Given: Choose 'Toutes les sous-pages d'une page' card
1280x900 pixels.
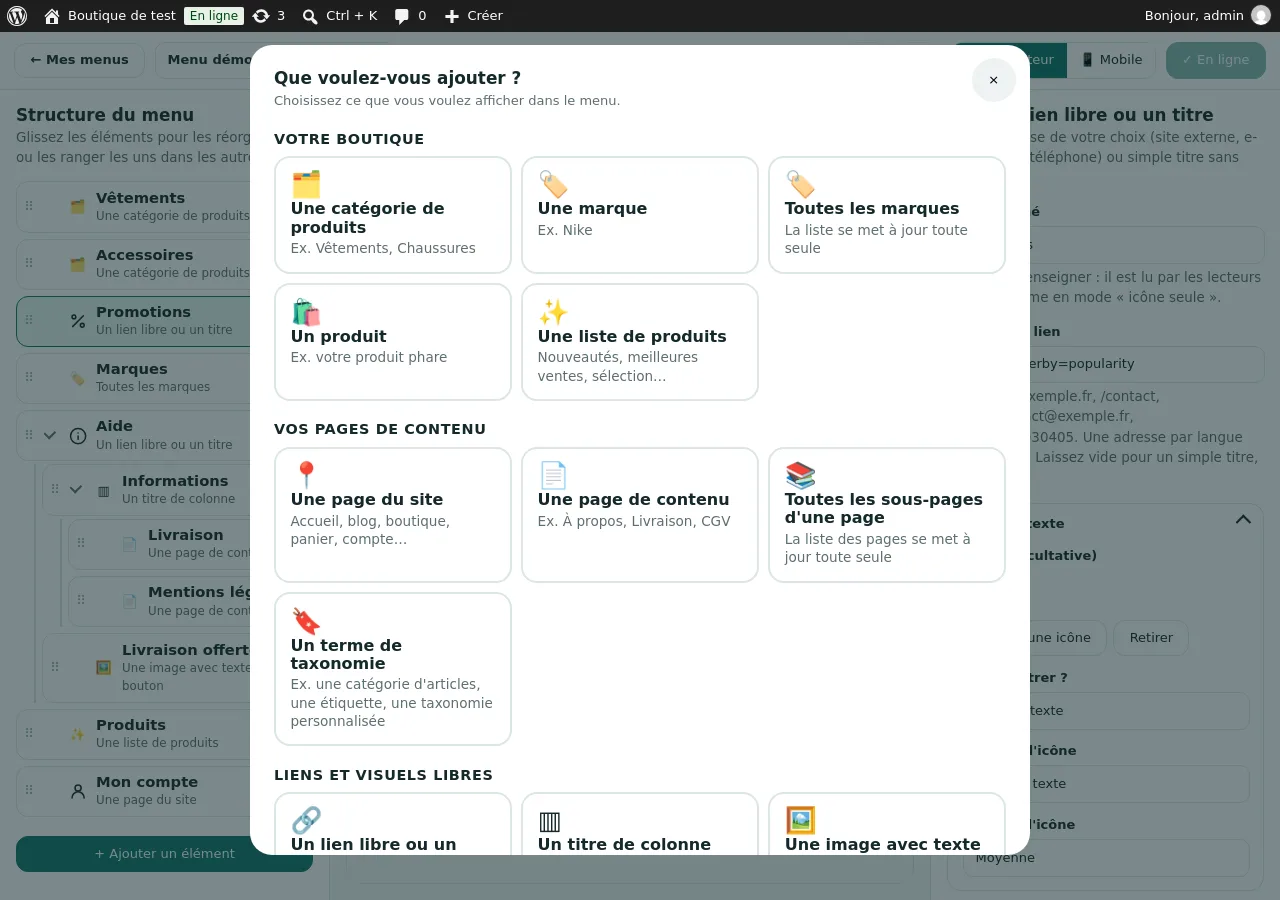Looking at the screenshot, I should point(887,515).
